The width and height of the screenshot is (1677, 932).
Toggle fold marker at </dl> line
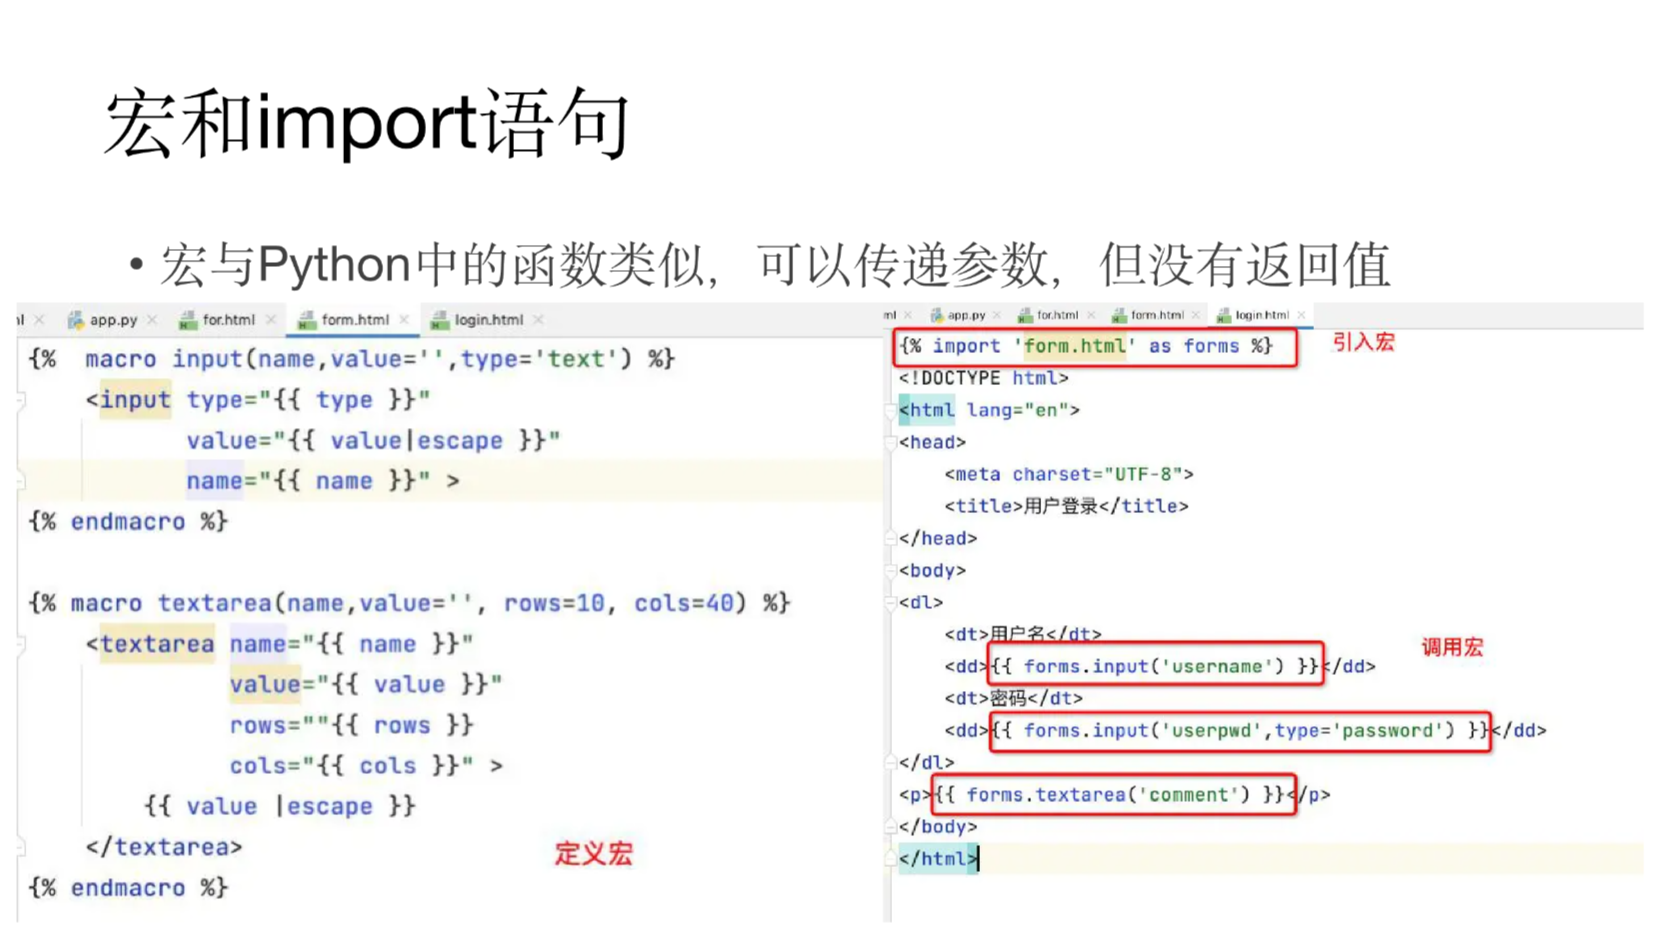[891, 762]
